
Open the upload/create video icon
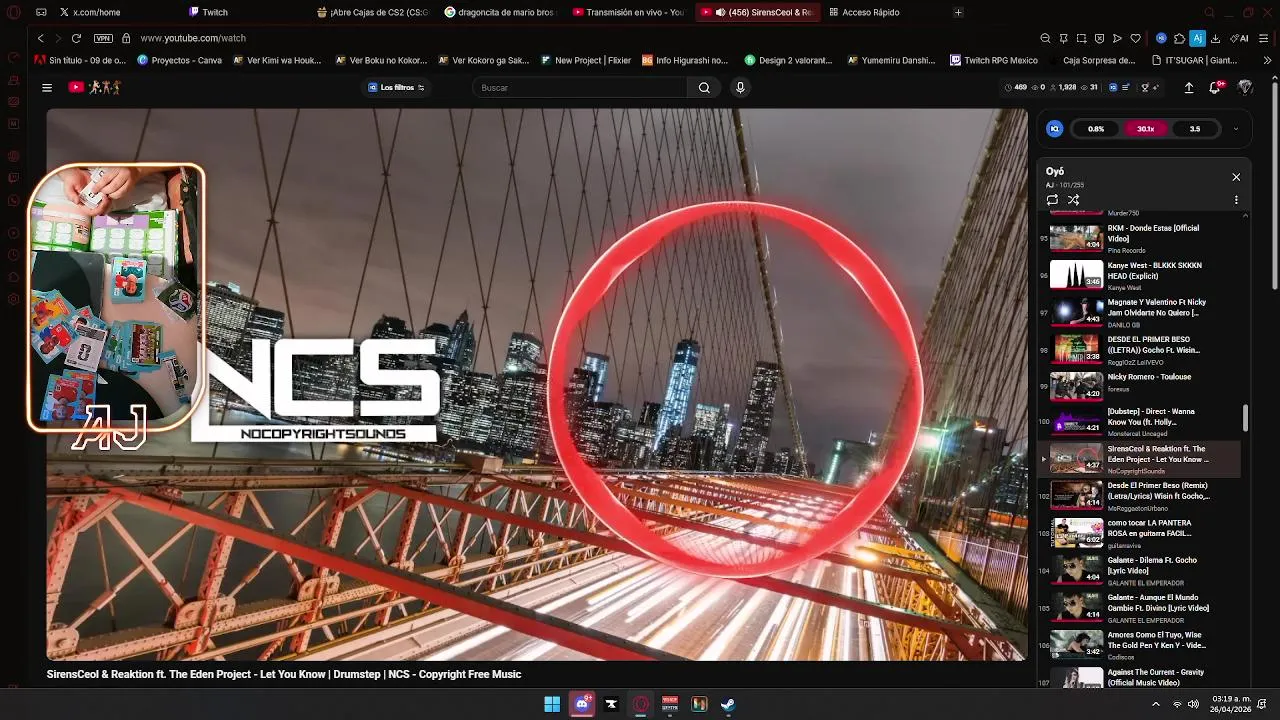click(x=1189, y=88)
